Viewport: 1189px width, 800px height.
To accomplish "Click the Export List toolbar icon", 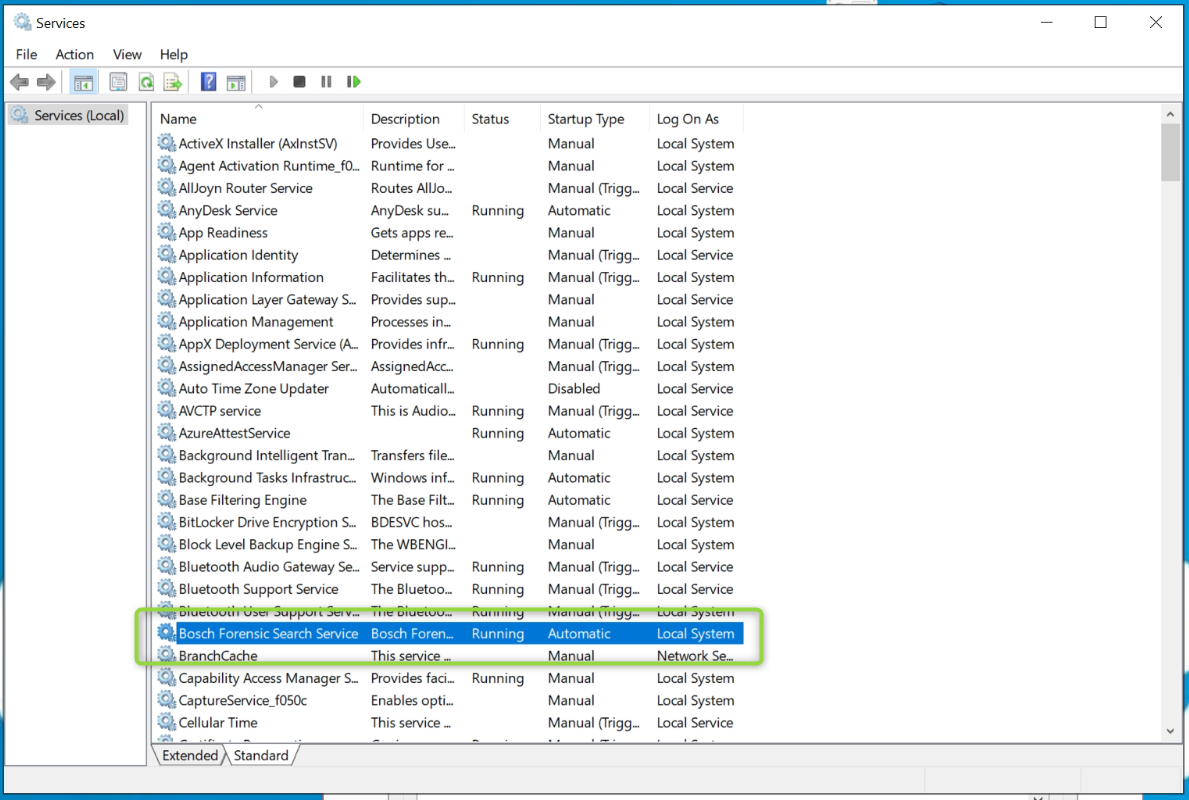I will [x=173, y=82].
